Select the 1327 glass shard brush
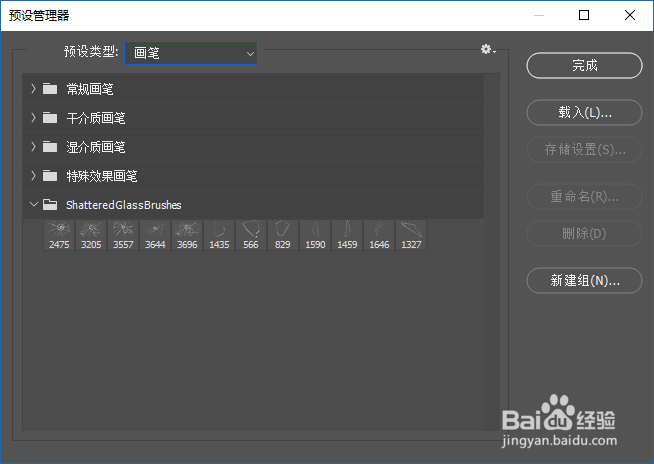Screen dimensions: 654x464 [x=411, y=235]
